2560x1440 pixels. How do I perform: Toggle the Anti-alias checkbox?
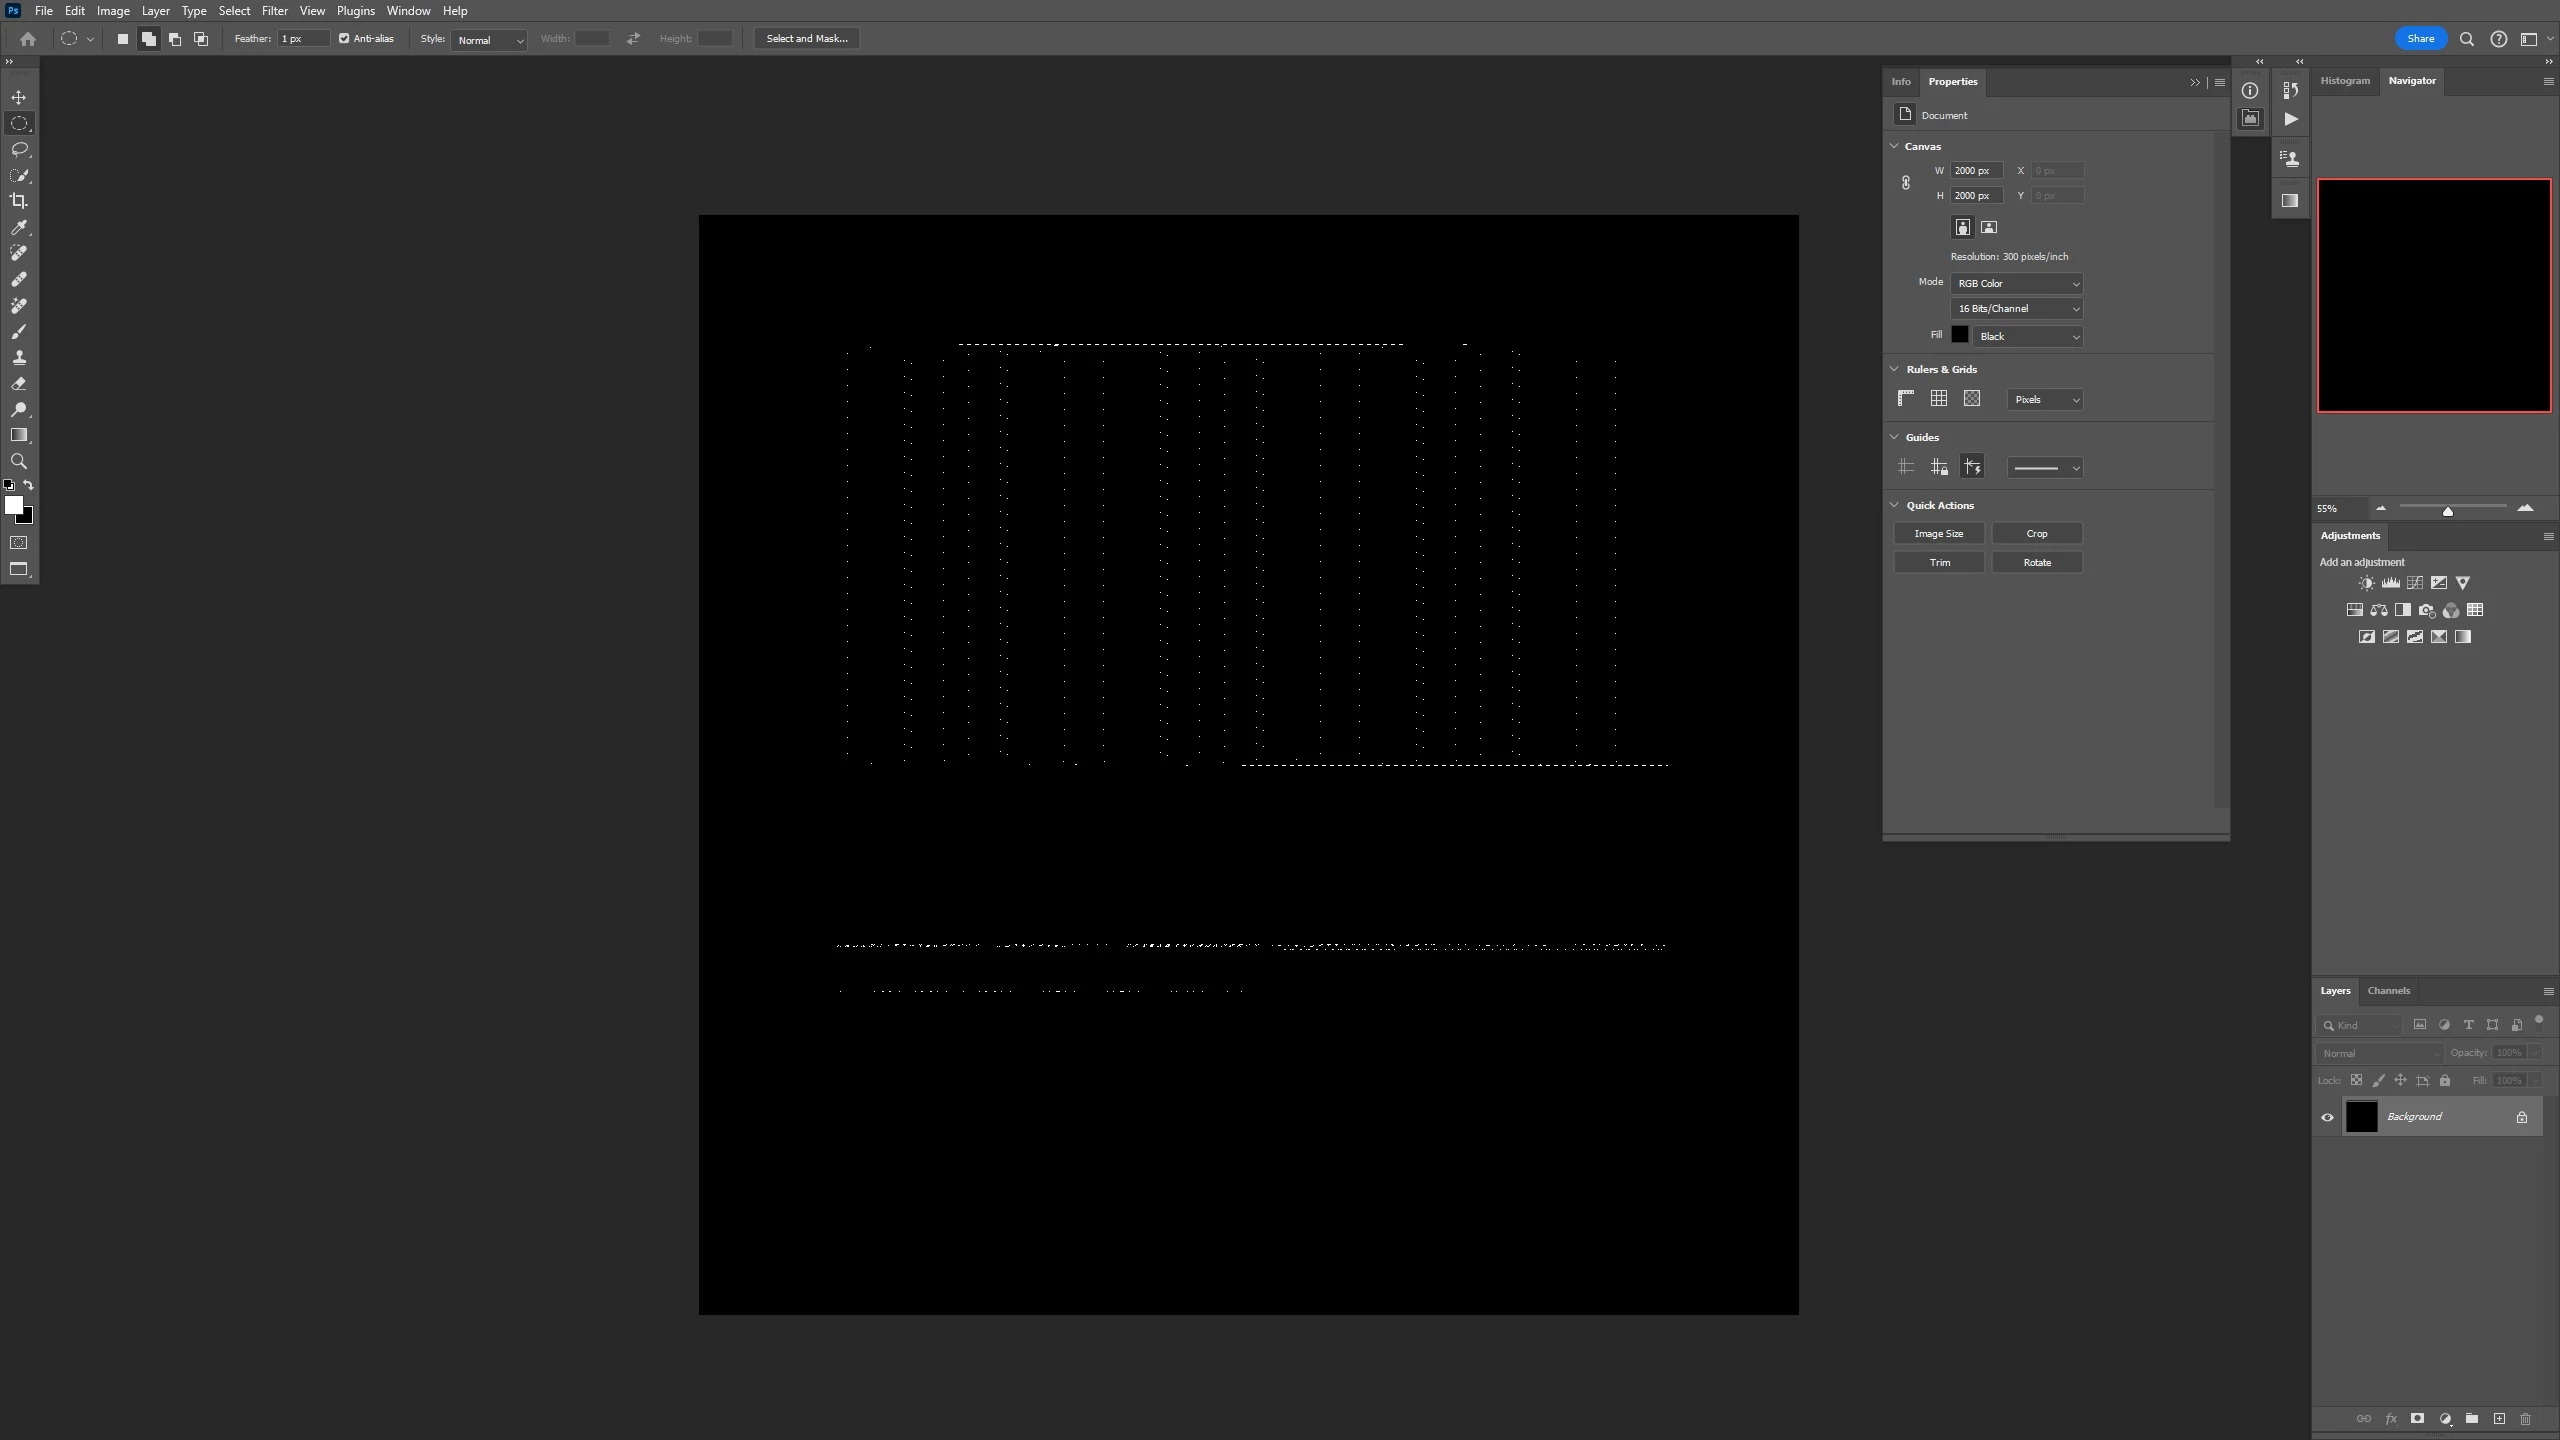point(344,39)
